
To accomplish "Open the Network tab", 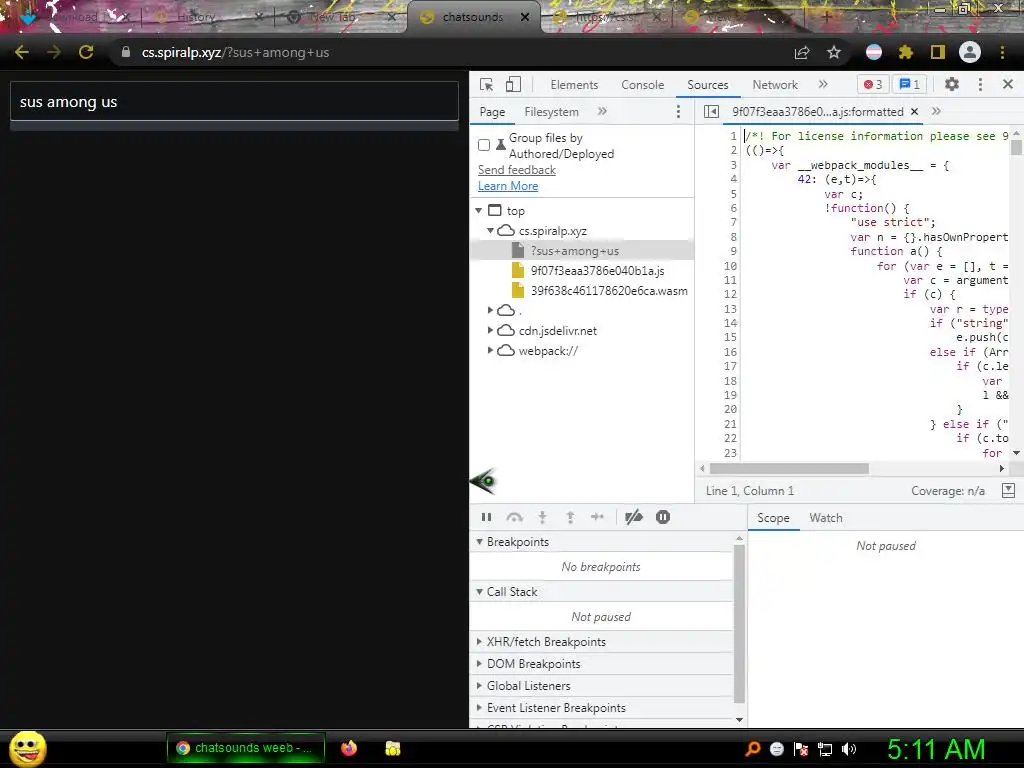I will coord(775,85).
